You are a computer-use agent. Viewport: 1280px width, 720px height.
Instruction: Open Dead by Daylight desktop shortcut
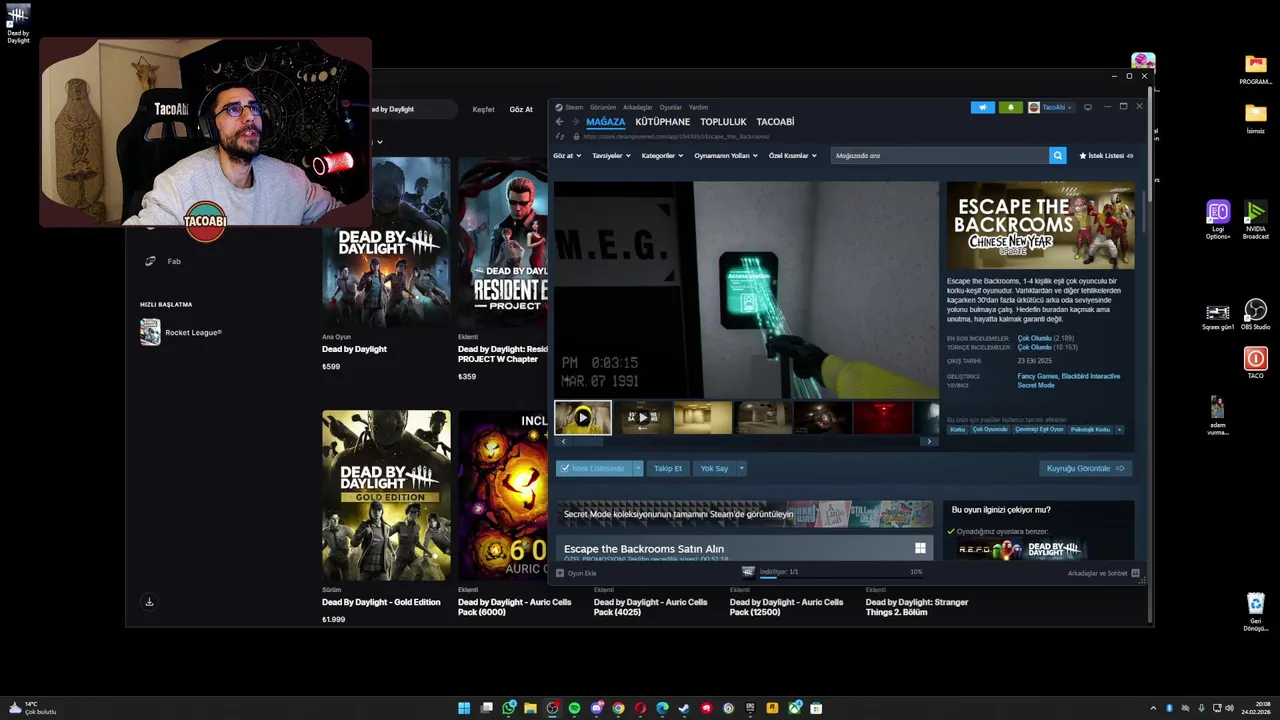(x=18, y=23)
